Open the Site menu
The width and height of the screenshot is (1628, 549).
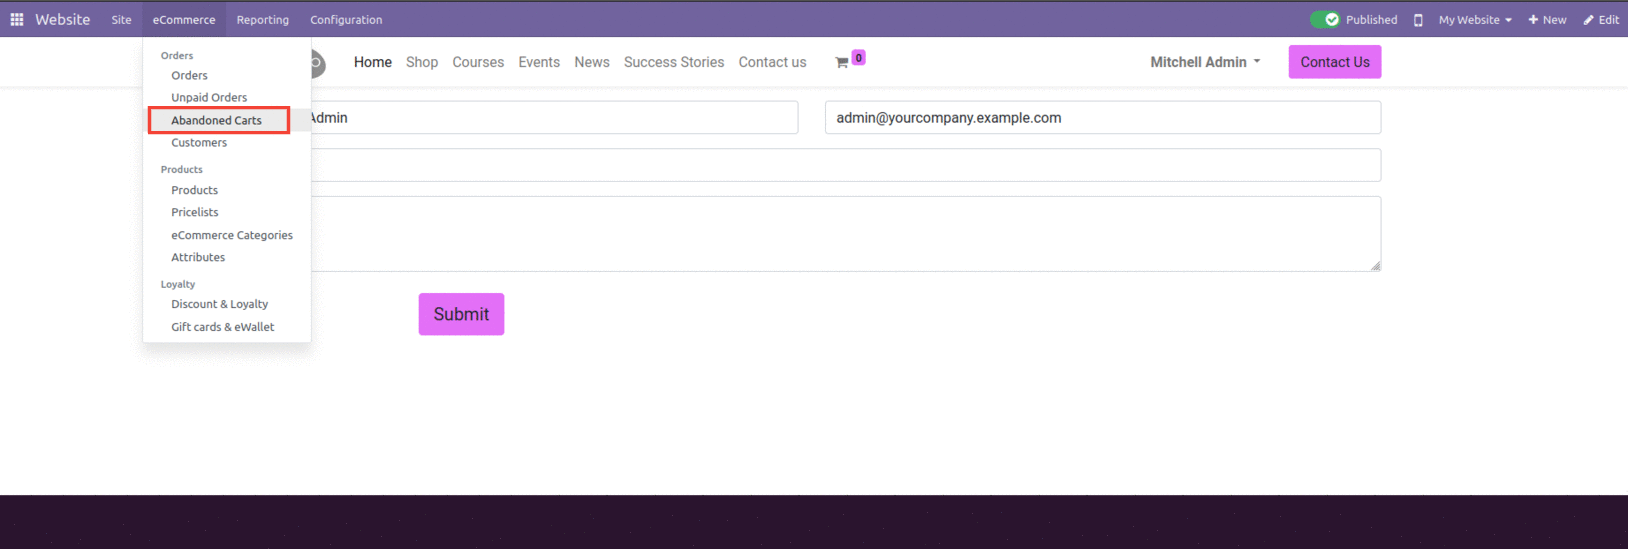click(x=121, y=19)
